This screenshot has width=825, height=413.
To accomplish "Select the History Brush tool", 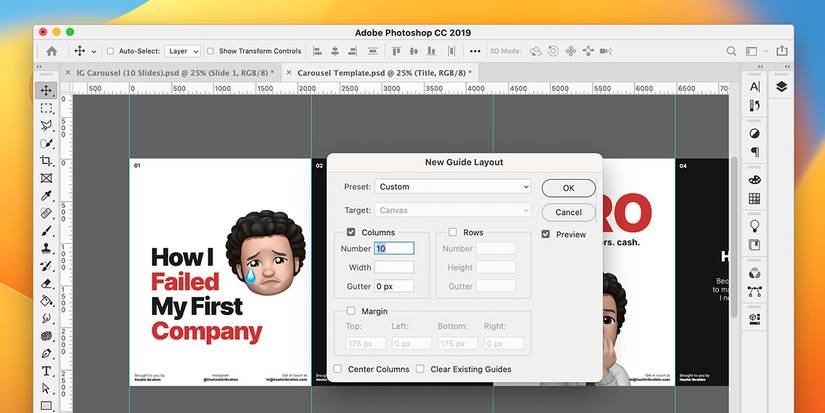I will coord(46,266).
